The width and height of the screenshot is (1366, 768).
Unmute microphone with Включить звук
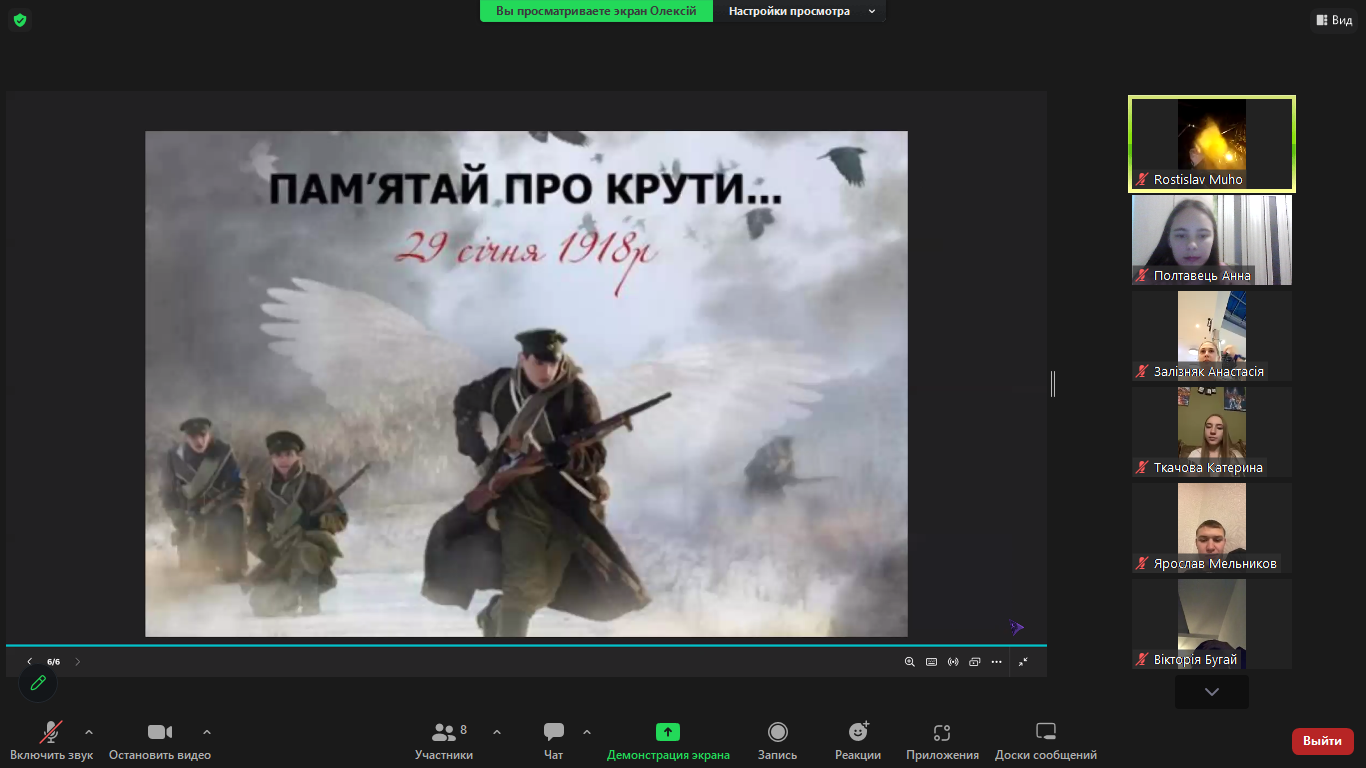51,741
